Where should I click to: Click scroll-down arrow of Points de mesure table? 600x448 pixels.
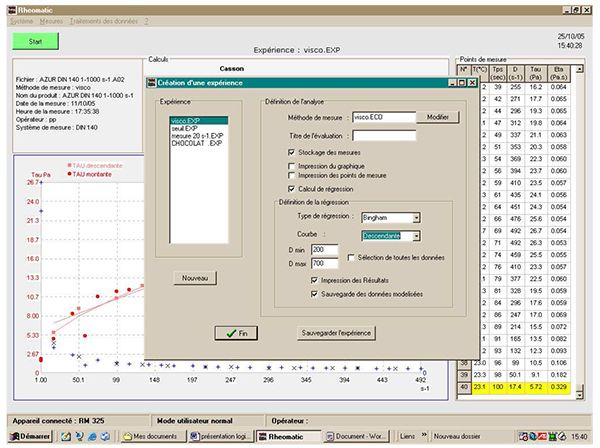(580, 394)
